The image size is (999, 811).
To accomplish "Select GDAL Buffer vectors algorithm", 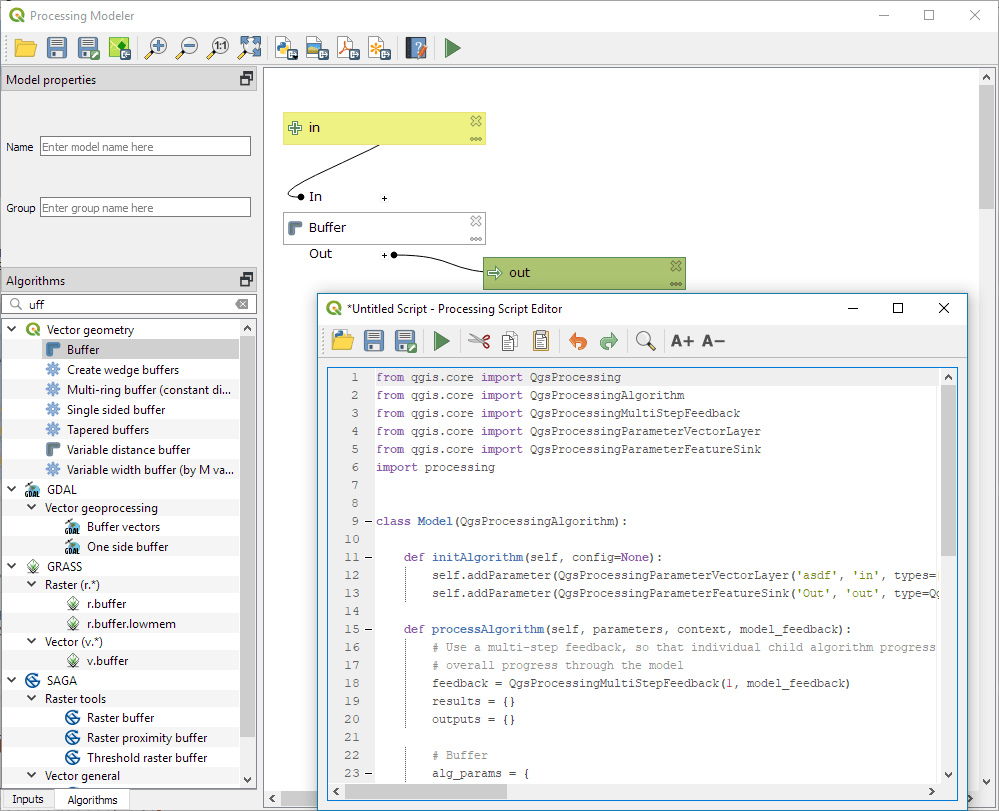I will (x=123, y=527).
